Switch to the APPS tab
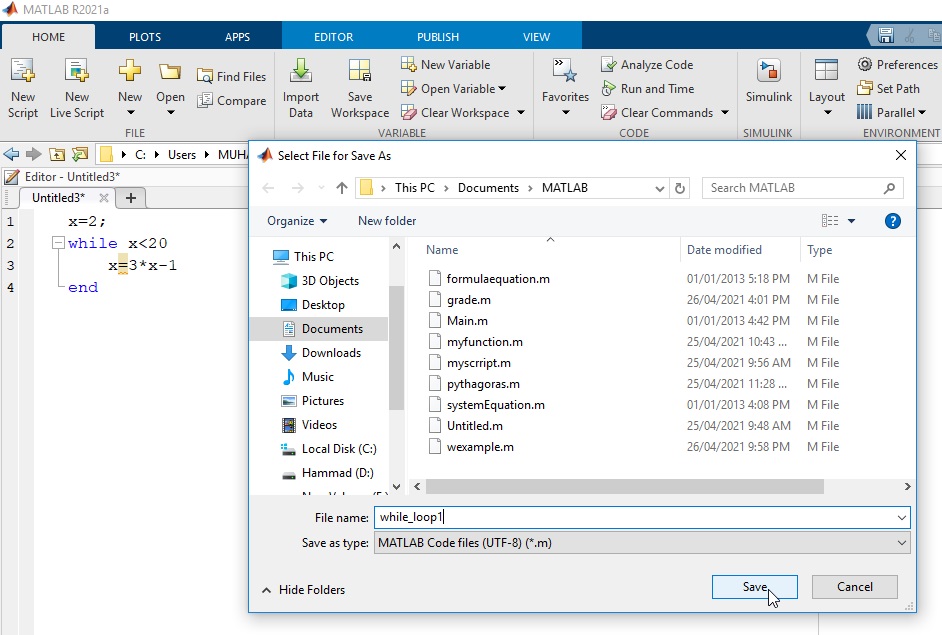The width and height of the screenshot is (942, 635). pyautogui.click(x=237, y=37)
